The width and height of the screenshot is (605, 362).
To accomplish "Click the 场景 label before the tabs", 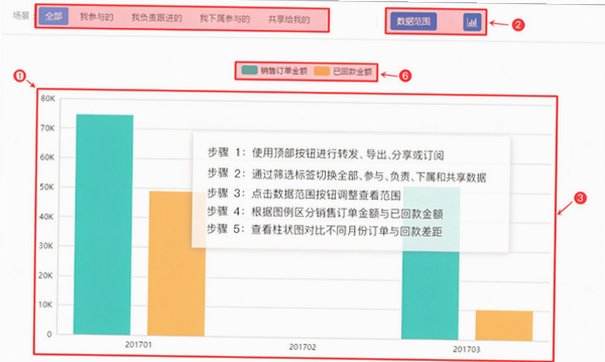I will coord(21,15).
